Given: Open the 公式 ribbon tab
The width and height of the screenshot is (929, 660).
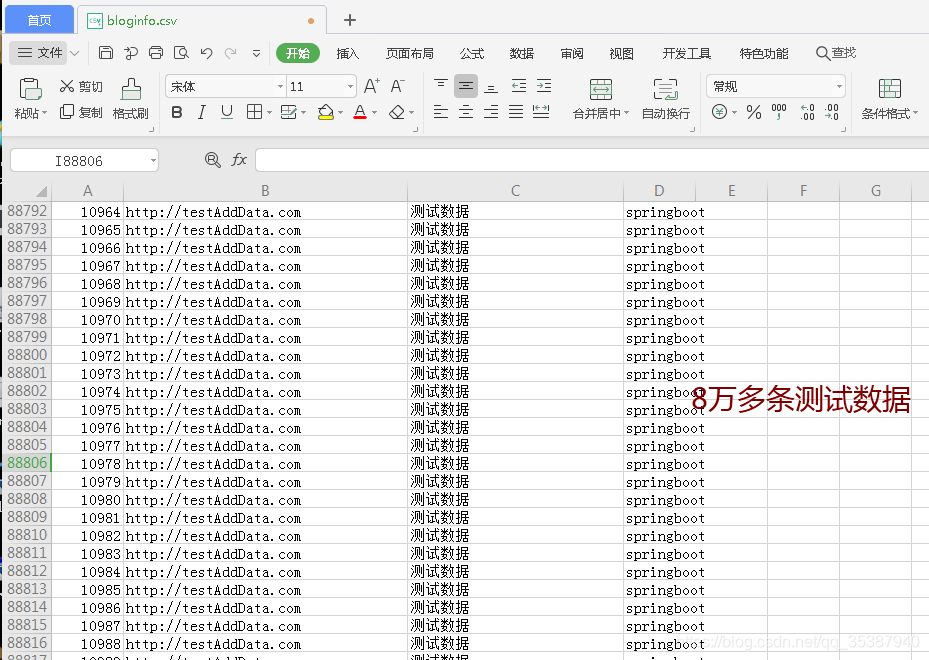Looking at the screenshot, I should 472,53.
